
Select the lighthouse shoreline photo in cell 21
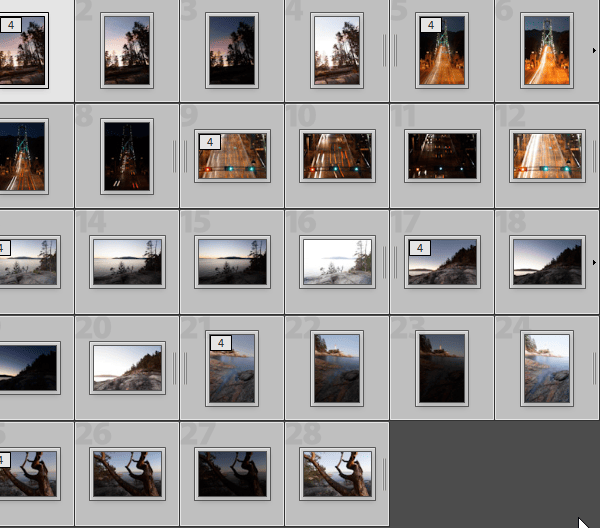click(232, 368)
